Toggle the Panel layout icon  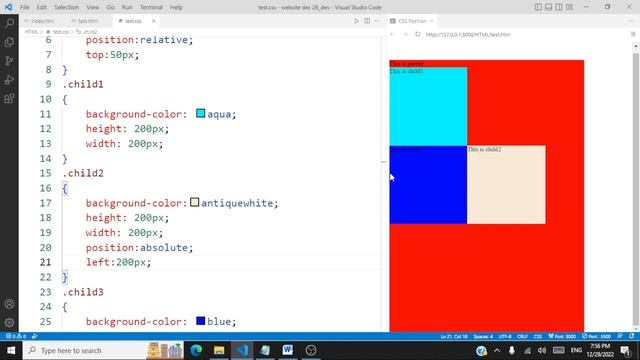coord(549,7)
